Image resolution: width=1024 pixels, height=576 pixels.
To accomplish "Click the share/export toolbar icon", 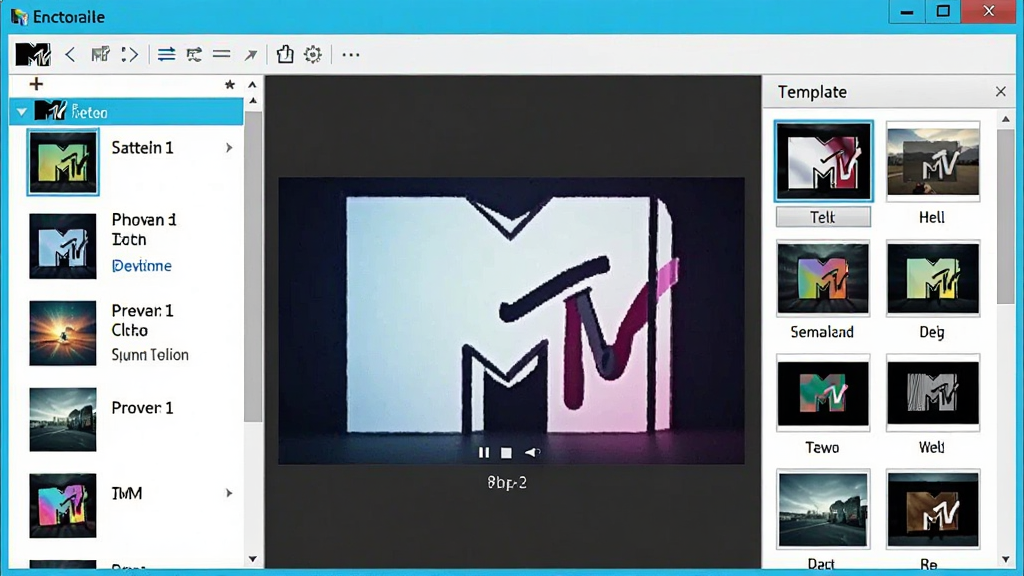I will coord(285,54).
